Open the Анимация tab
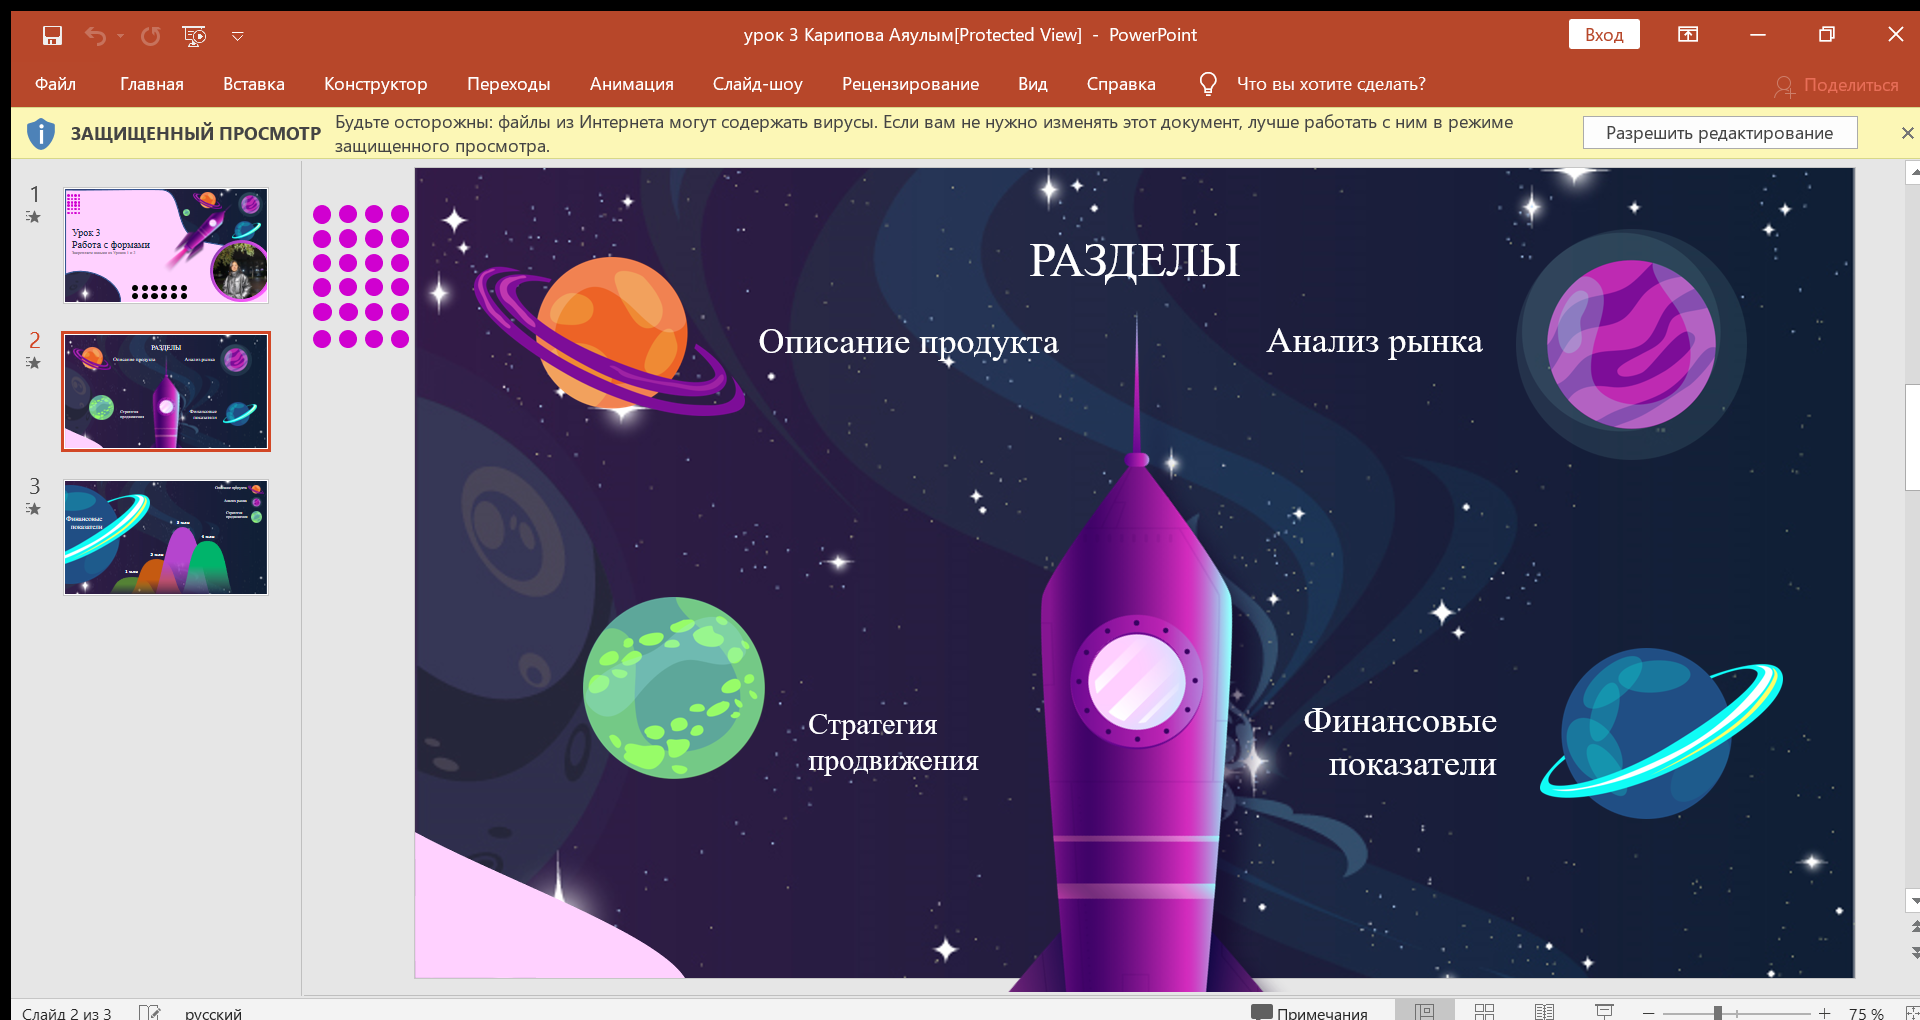The image size is (1920, 1020). (632, 84)
